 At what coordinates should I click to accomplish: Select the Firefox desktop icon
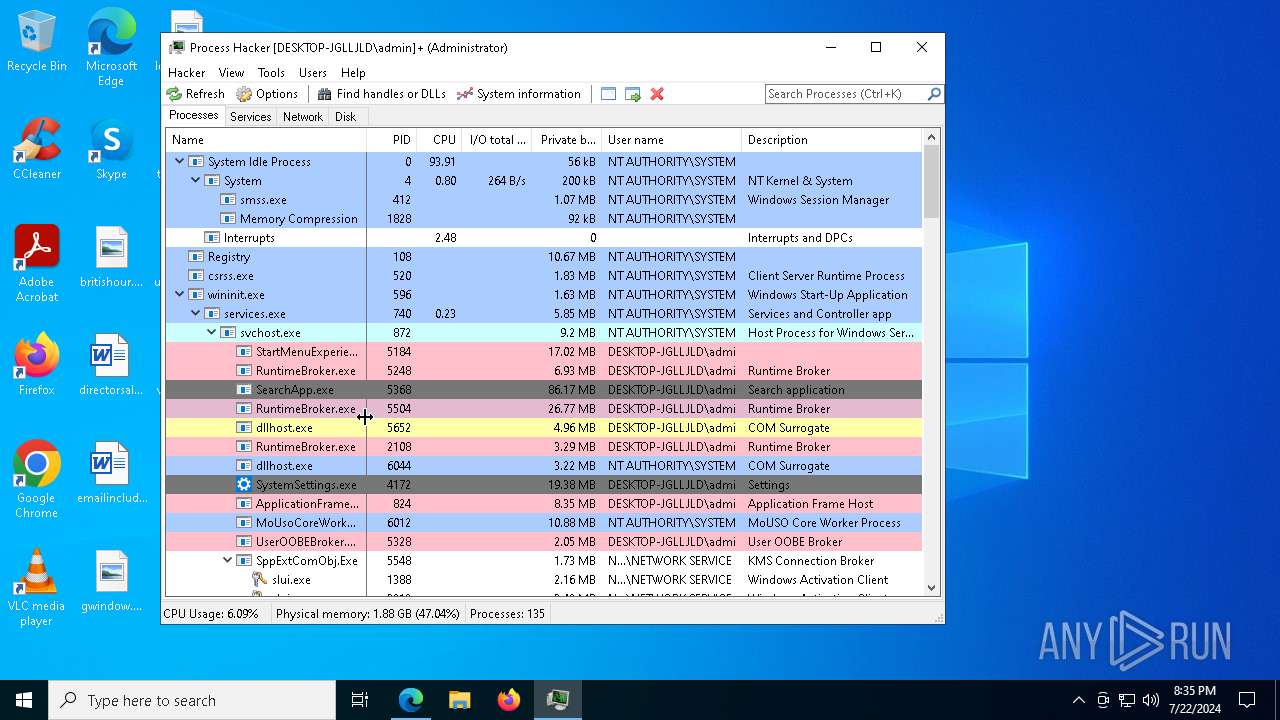click(37, 365)
